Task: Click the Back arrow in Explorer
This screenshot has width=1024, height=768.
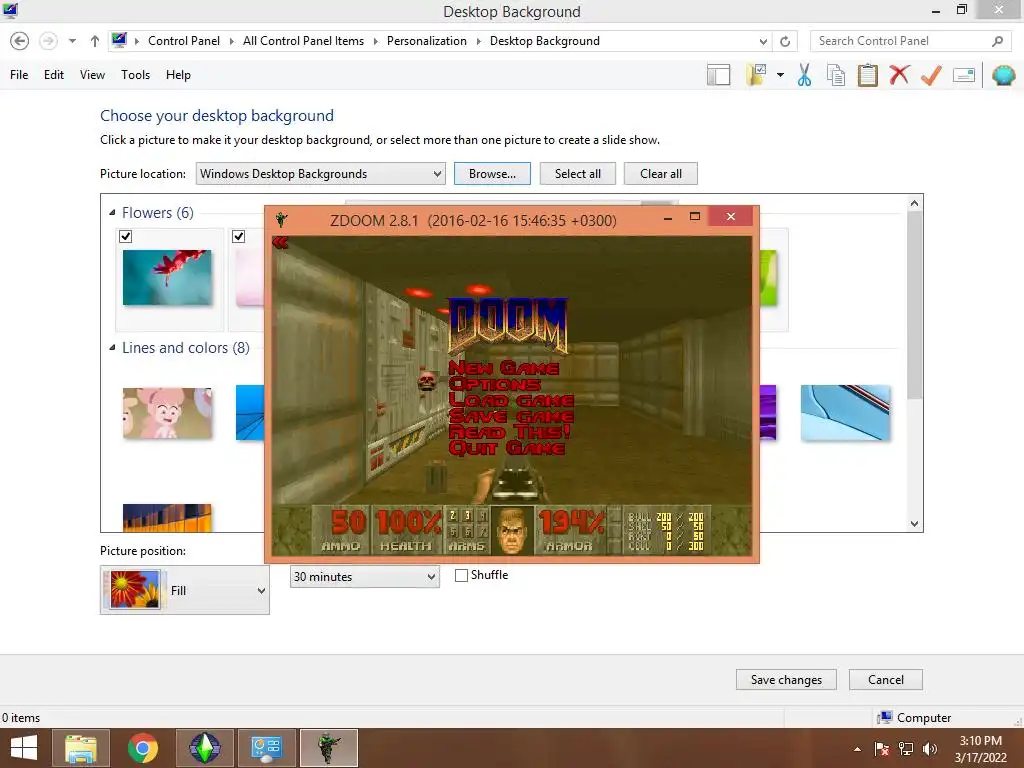Action: coord(20,41)
